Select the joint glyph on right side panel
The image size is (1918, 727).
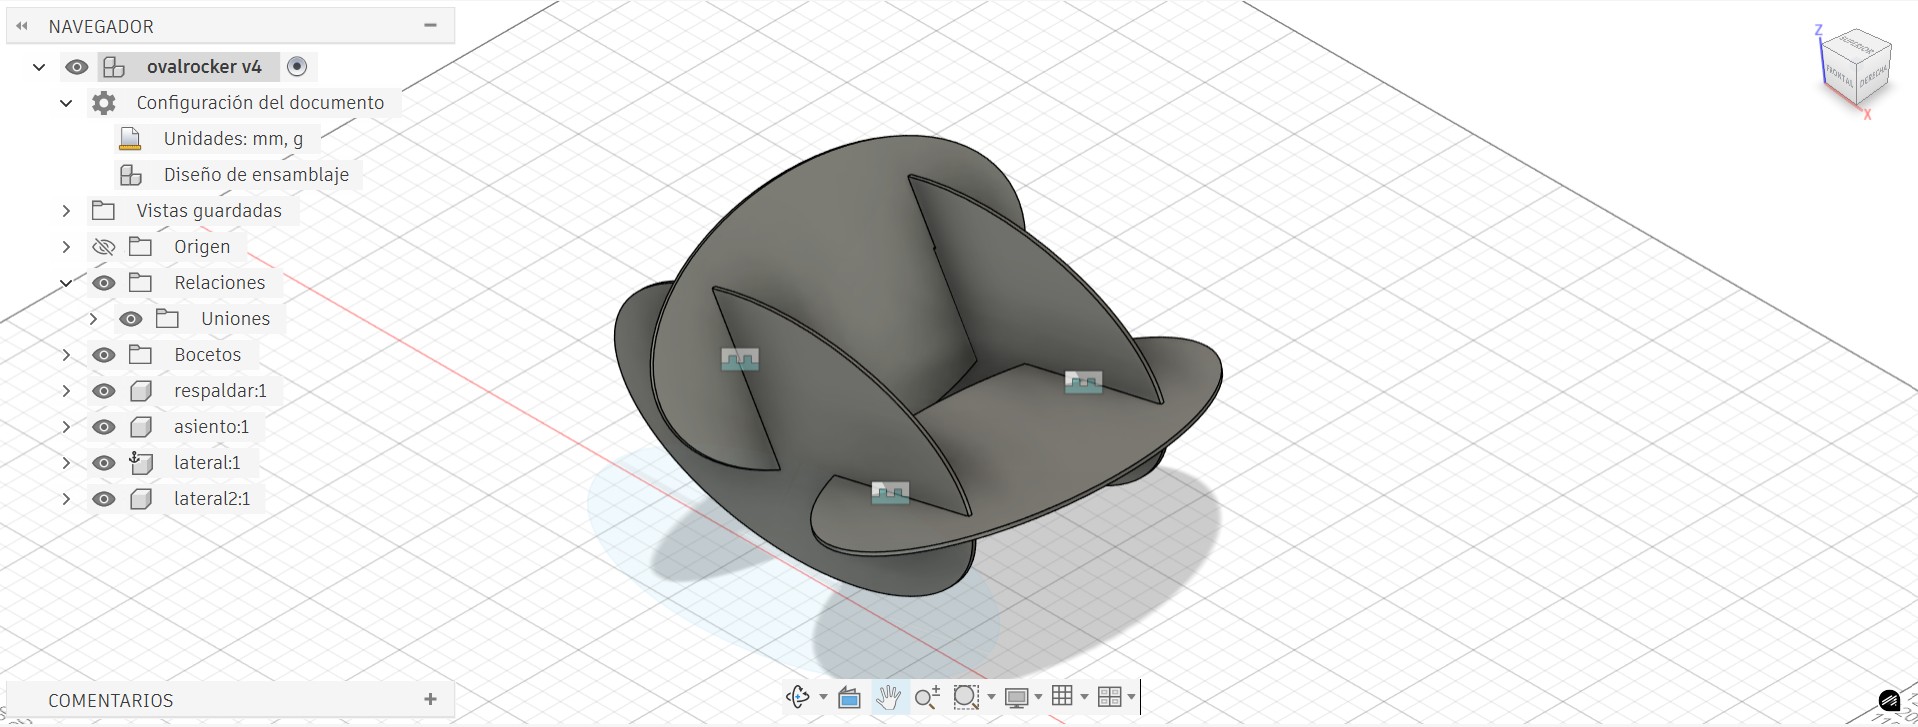(x=1083, y=382)
